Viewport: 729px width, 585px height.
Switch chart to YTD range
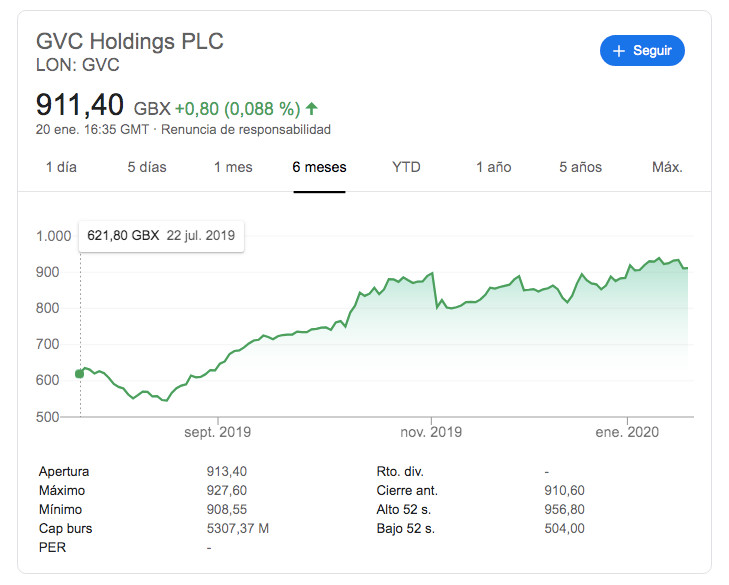406,167
